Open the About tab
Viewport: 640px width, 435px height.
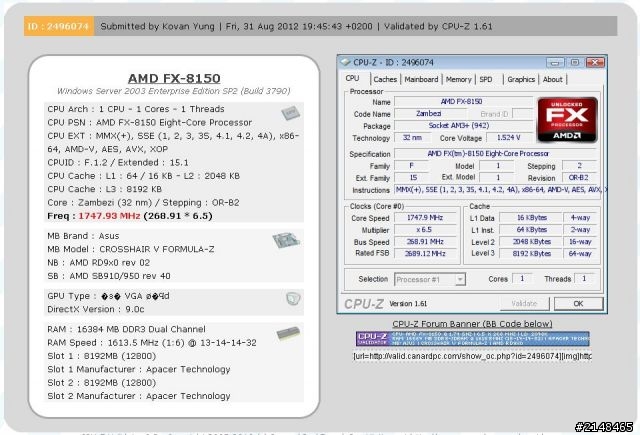point(552,80)
